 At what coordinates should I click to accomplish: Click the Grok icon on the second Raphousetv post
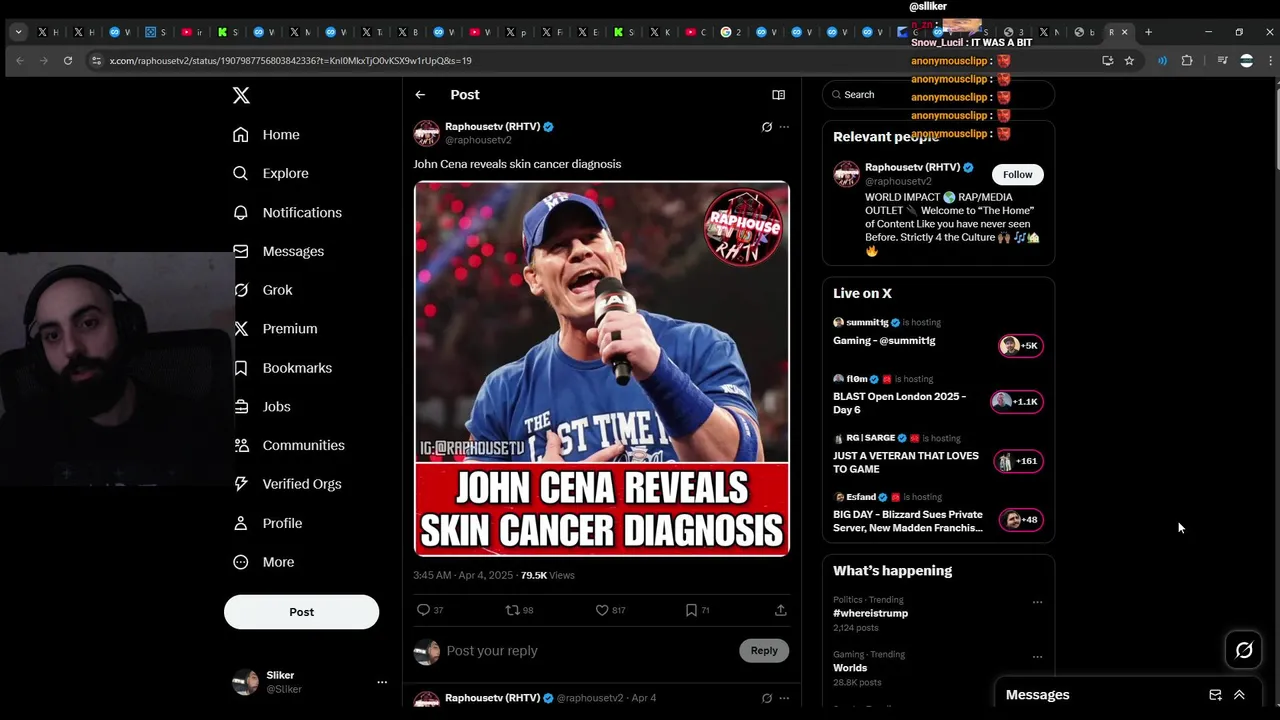click(766, 698)
